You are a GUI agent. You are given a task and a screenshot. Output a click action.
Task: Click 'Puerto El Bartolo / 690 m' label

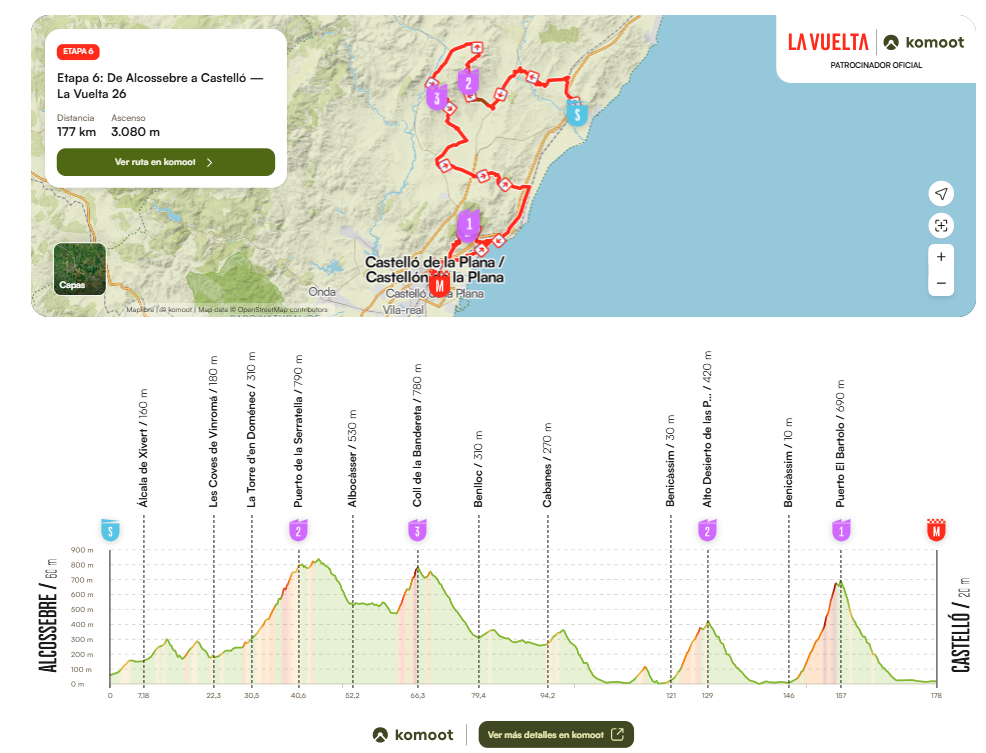click(x=841, y=443)
